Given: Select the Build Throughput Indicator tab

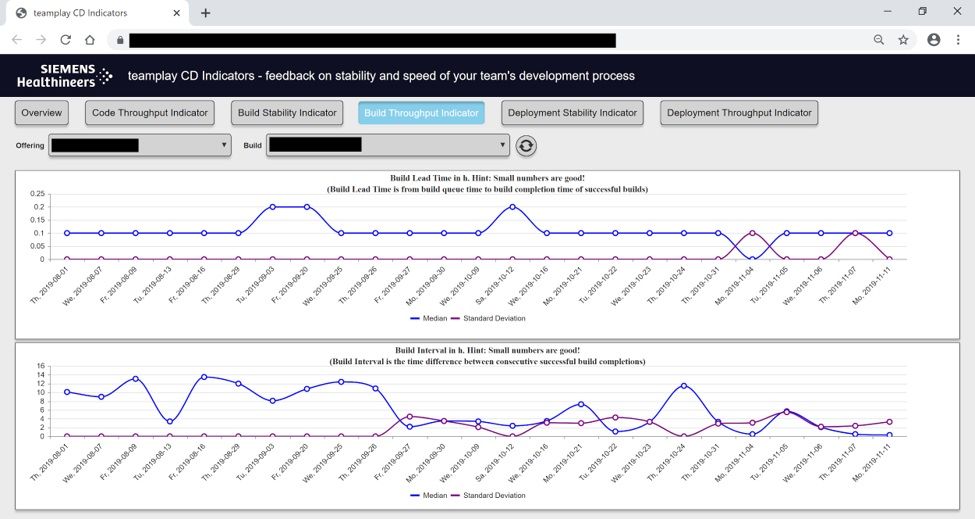Looking at the screenshot, I should tap(421, 113).
